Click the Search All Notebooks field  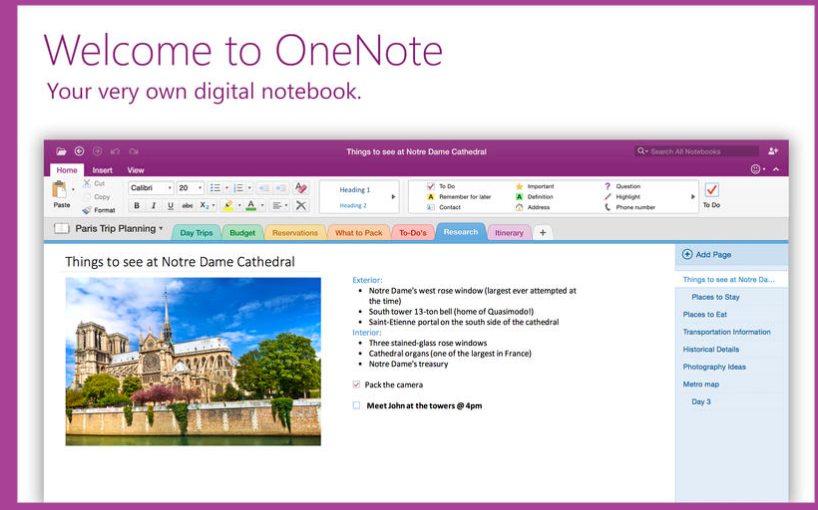tap(696, 151)
